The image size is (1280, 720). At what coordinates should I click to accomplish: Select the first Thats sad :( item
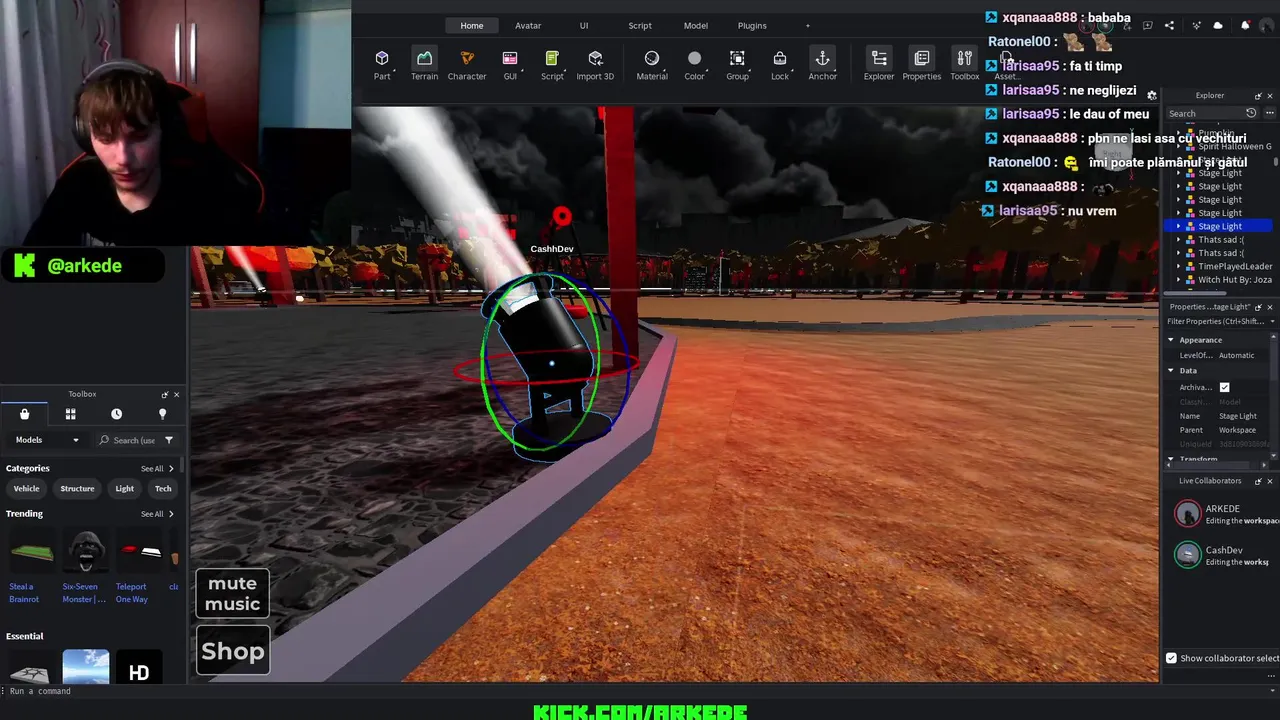click(x=1220, y=240)
